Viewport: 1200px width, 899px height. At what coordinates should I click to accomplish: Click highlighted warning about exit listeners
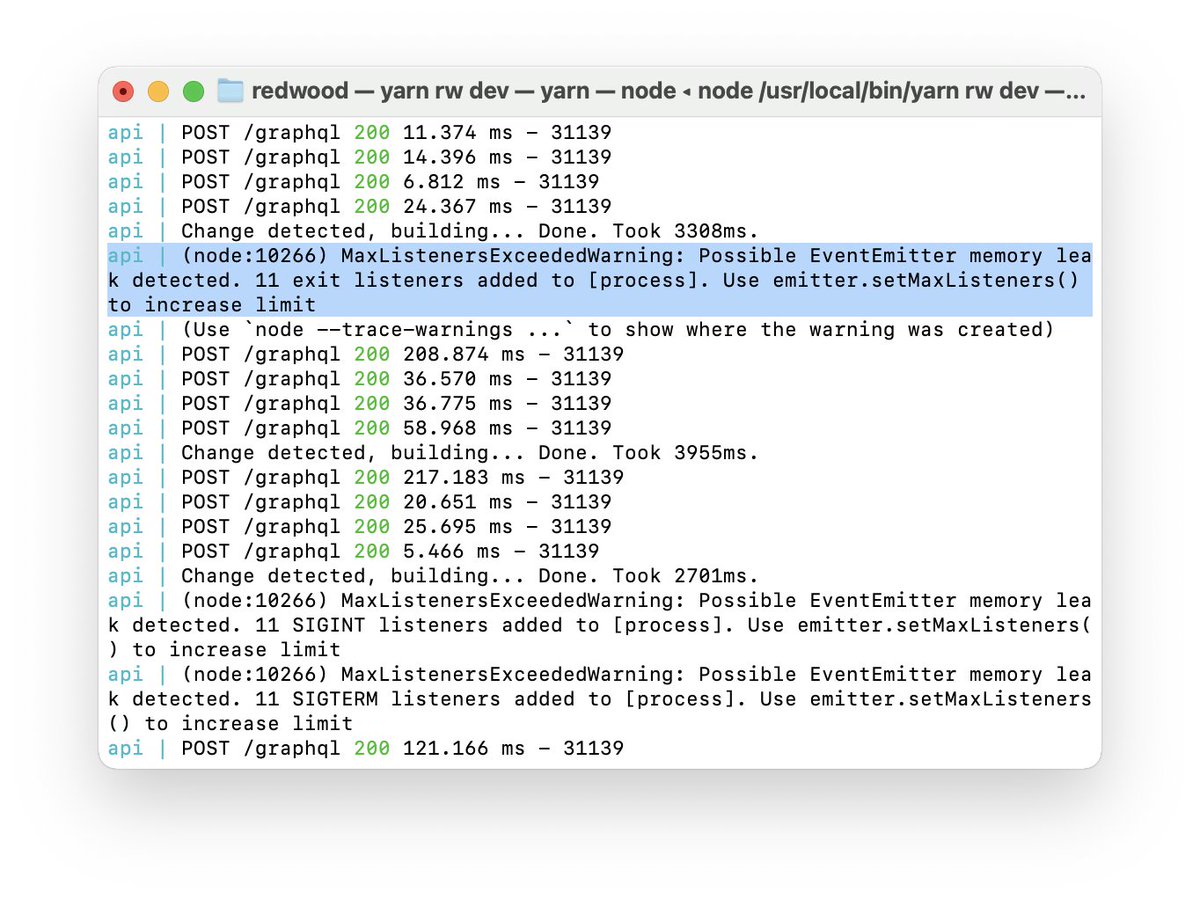[x=600, y=280]
